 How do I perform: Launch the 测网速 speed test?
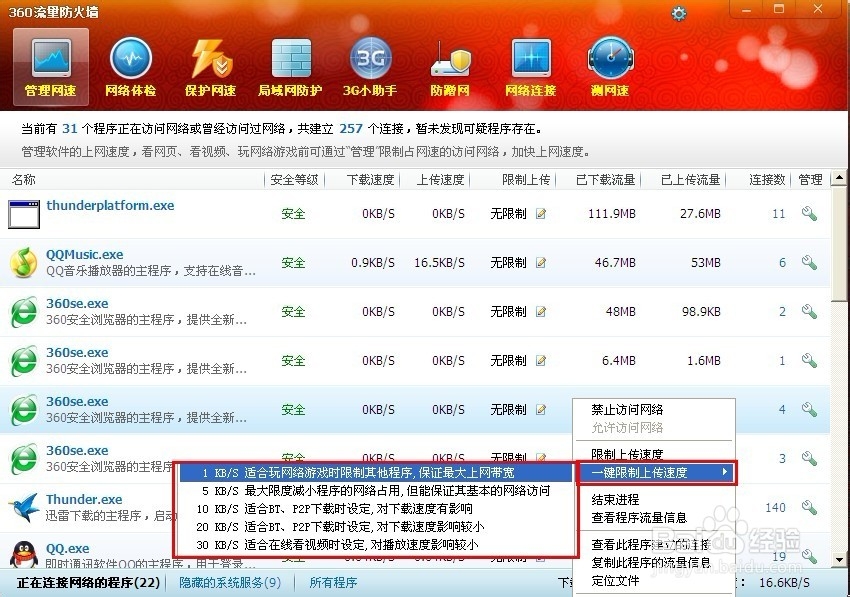tap(611, 65)
